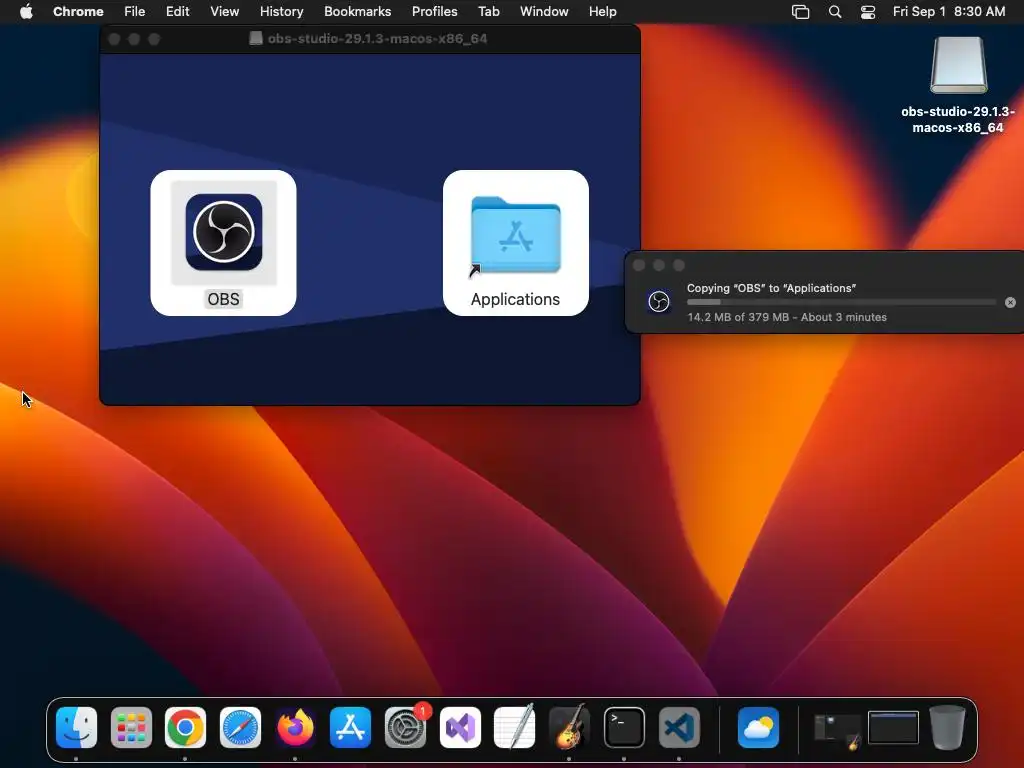Image resolution: width=1024 pixels, height=768 pixels.
Task: Open System Settings from the Dock
Action: point(405,728)
